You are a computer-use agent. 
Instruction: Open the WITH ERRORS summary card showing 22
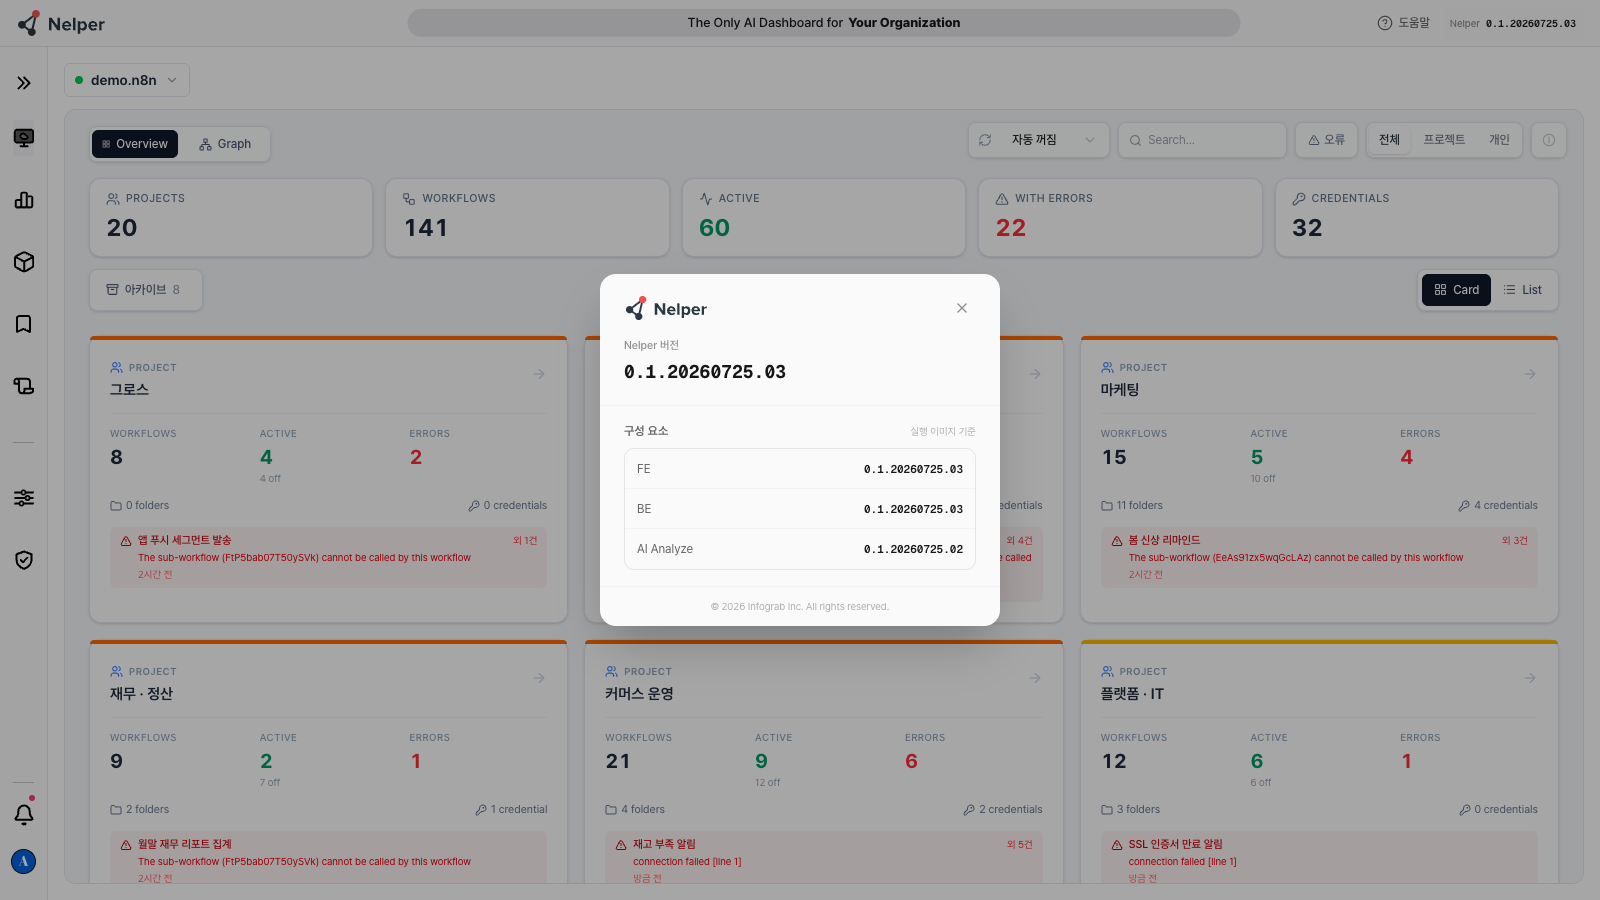[x=1120, y=218]
